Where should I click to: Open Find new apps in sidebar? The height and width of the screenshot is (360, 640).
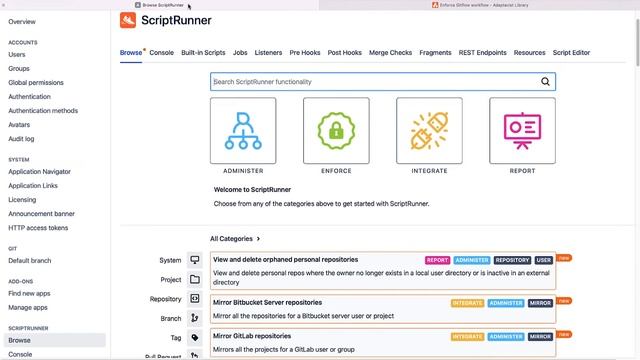click(x=29, y=293)
